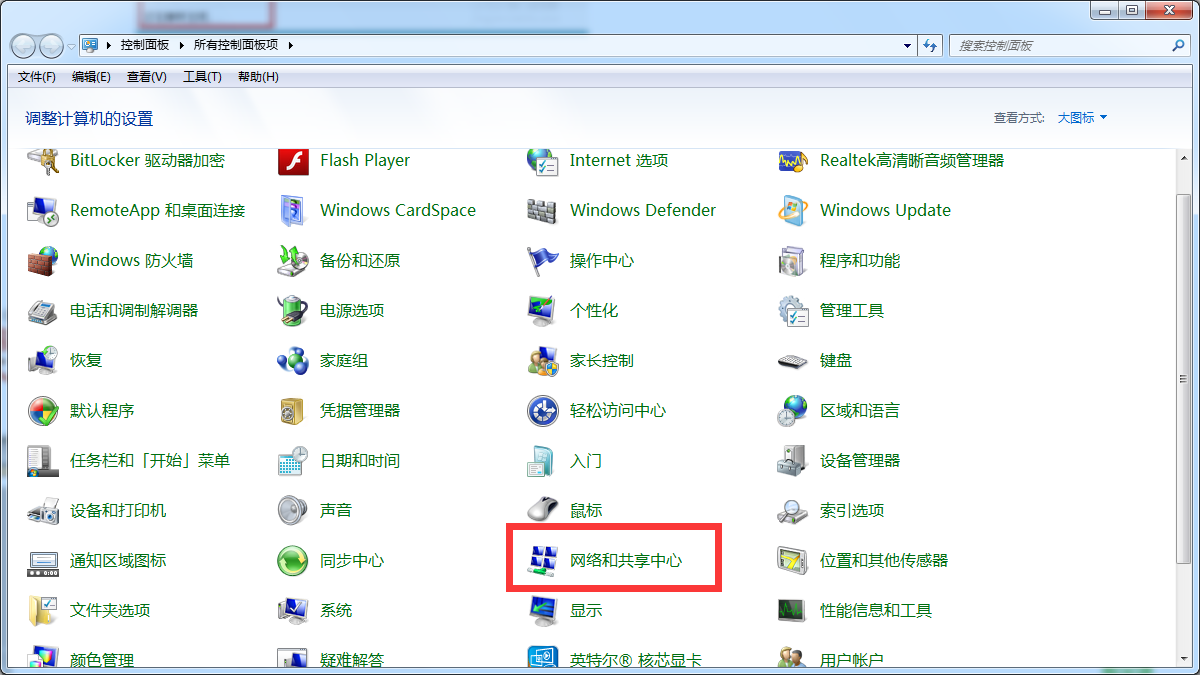The height and width of the screenshot is (675, 1200).
Task: Open the Windows CardSpace icon
Action: 292,211
